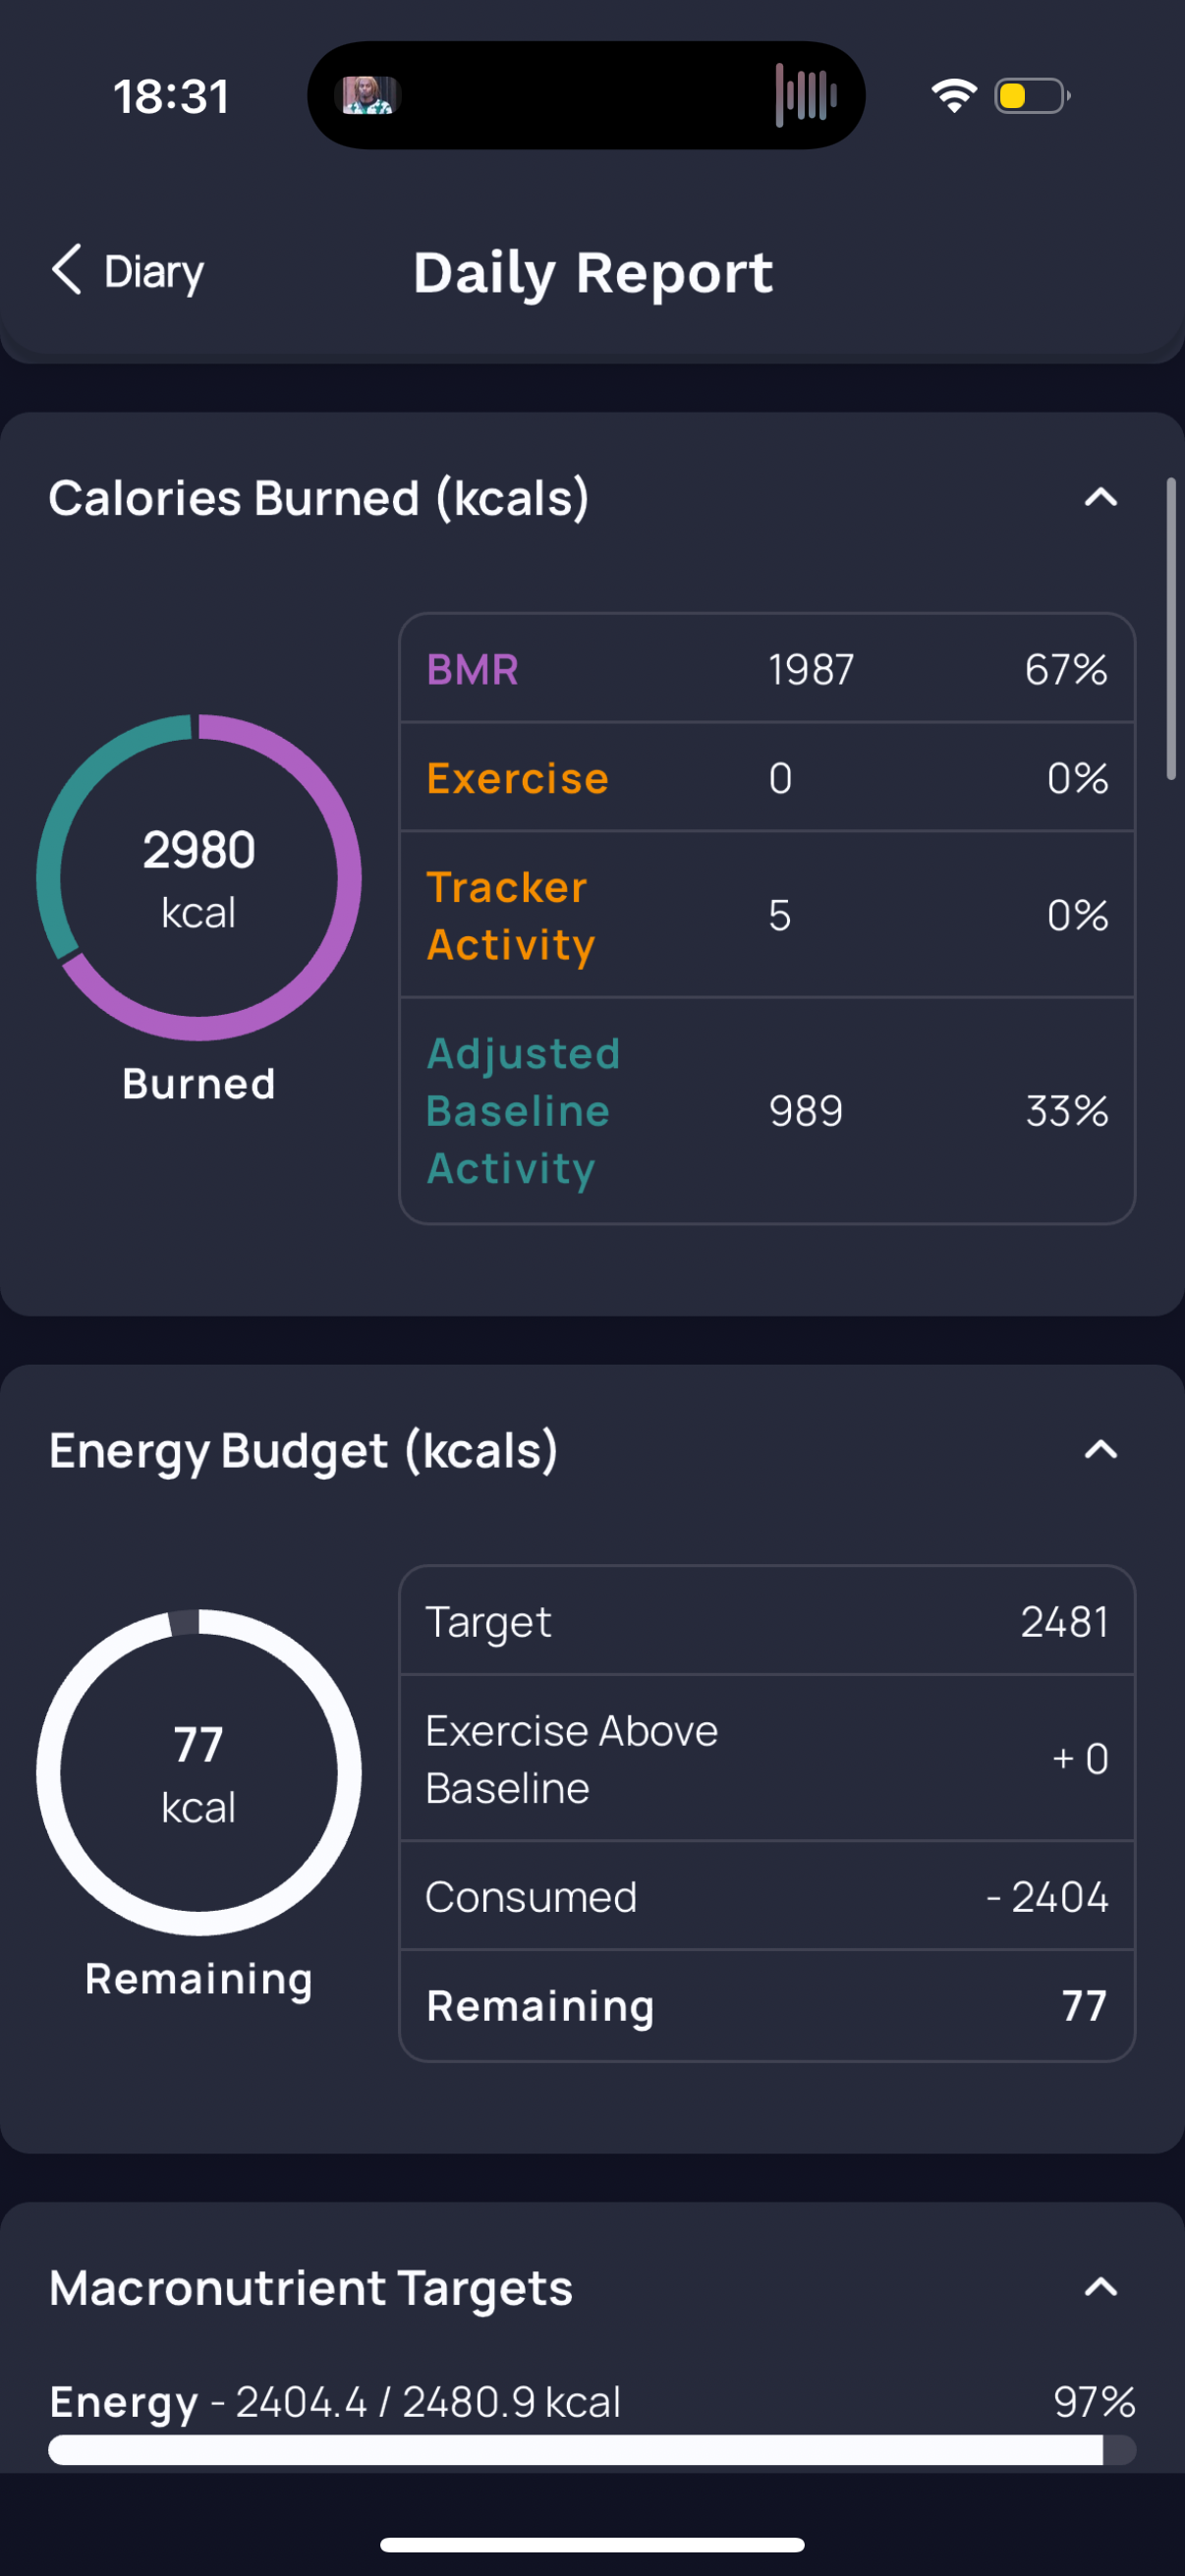The height and width of the screenshot is (2576, 1185).
Task: Tap the Tracker Activity row
Action: pyautogui.click(x=767, y=914)
